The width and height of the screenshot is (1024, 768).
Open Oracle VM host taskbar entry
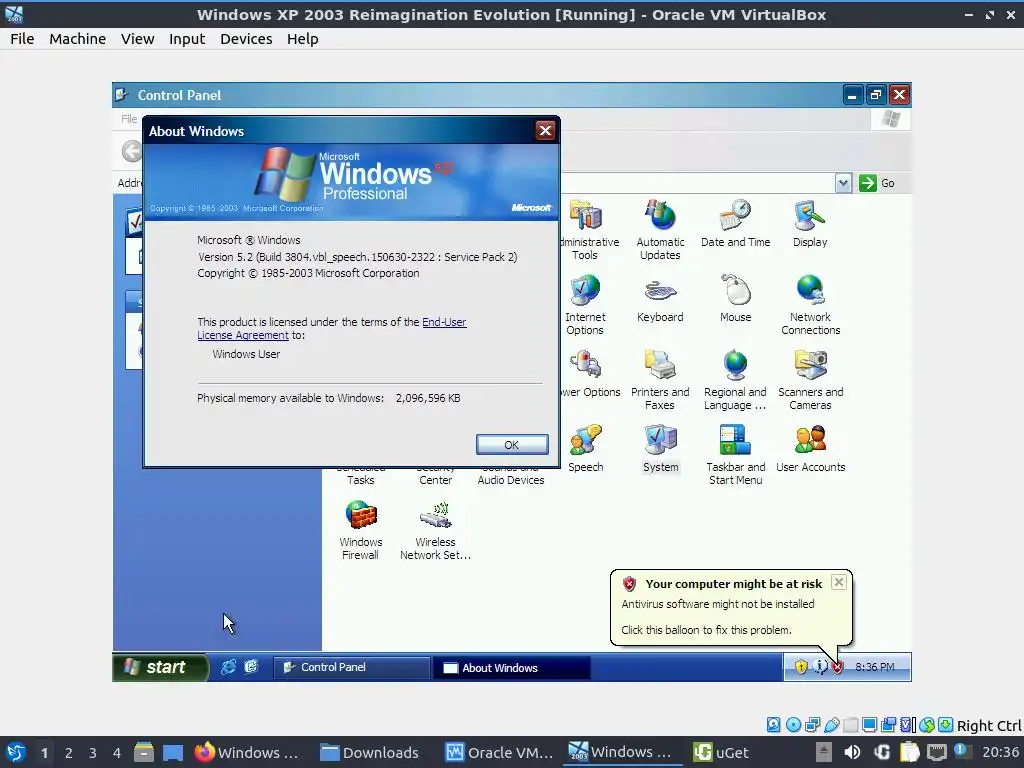coord(500,753)
